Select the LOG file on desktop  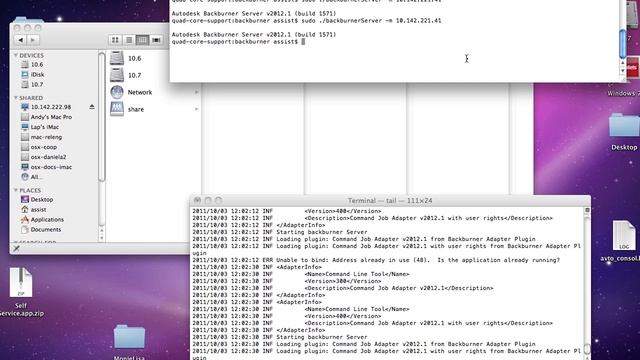(x=623, y=241)
